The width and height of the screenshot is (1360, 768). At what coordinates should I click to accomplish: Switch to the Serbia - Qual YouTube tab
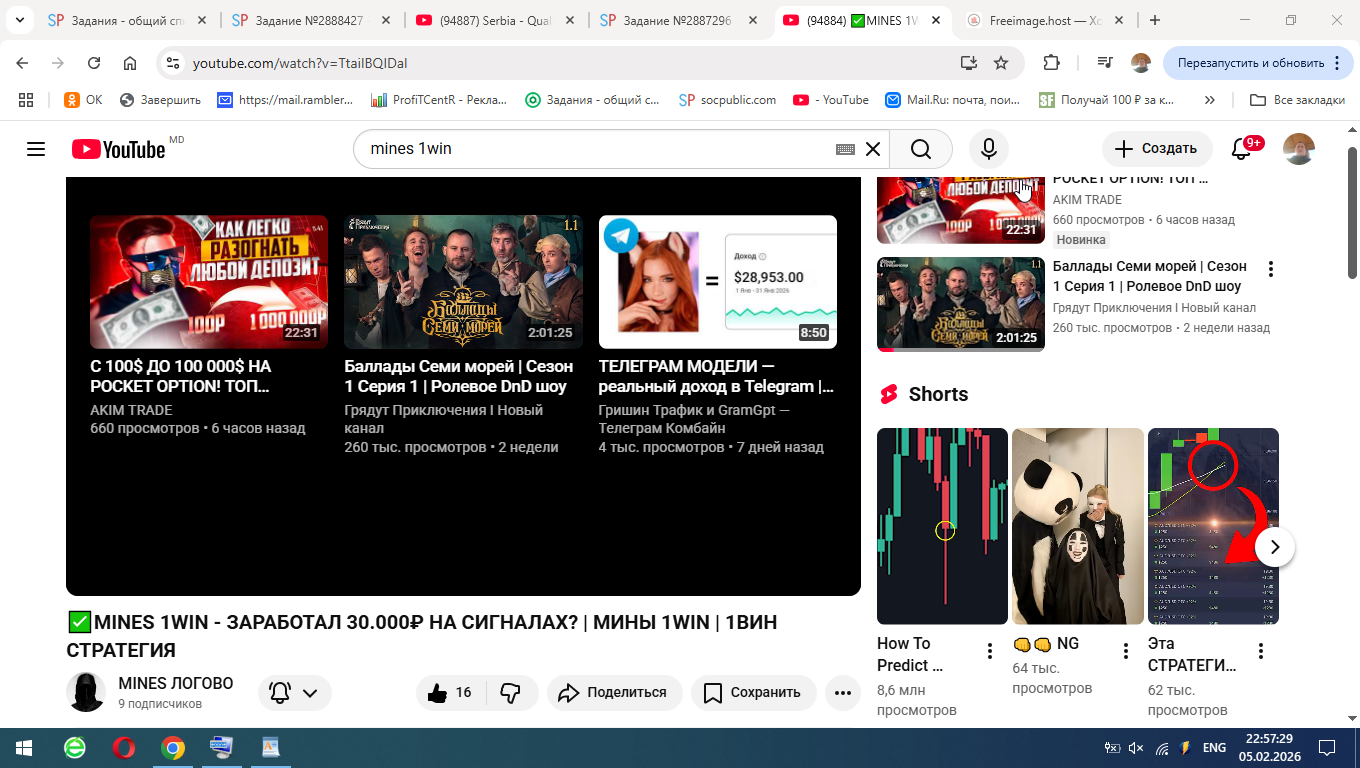tap(495, 20)
